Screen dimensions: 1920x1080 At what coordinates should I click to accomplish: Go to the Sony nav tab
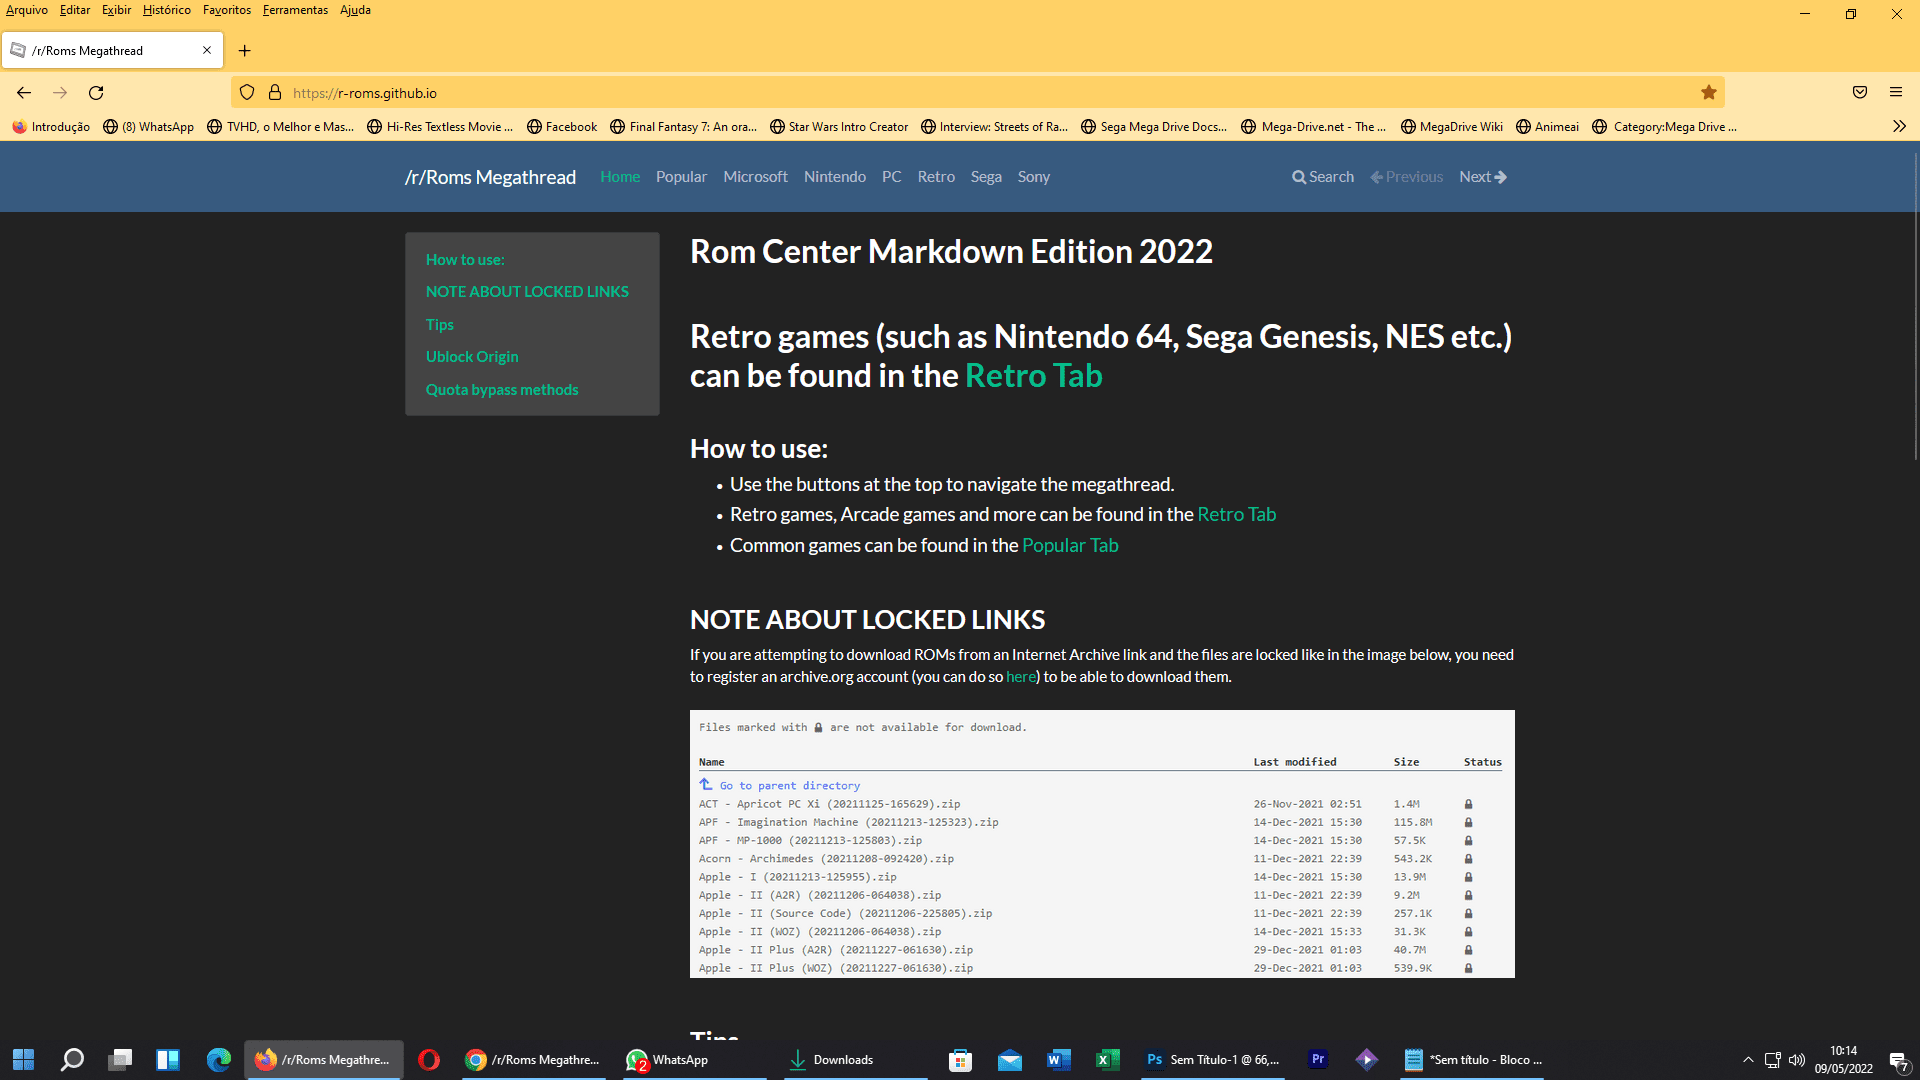tap(1034, 177)
